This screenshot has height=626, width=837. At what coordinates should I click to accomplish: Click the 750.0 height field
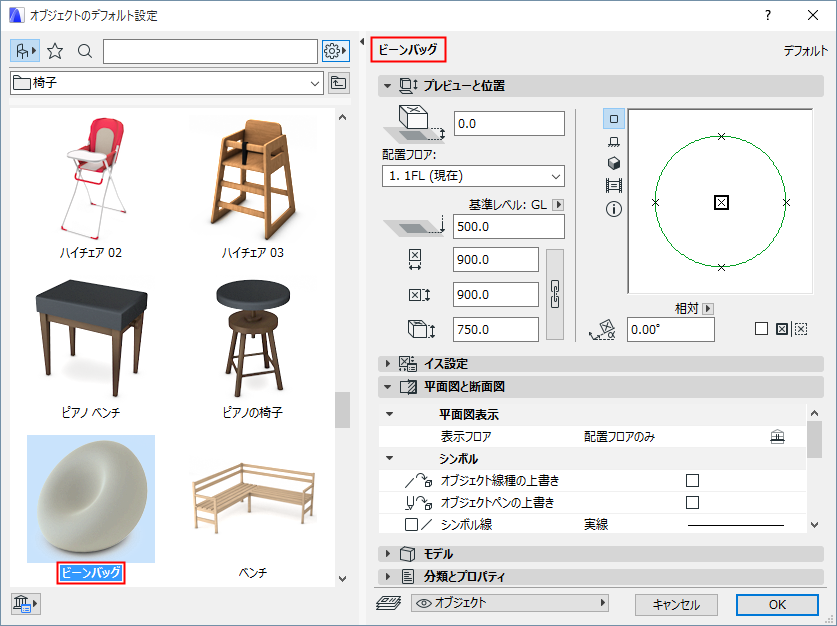tap(496, 329)
